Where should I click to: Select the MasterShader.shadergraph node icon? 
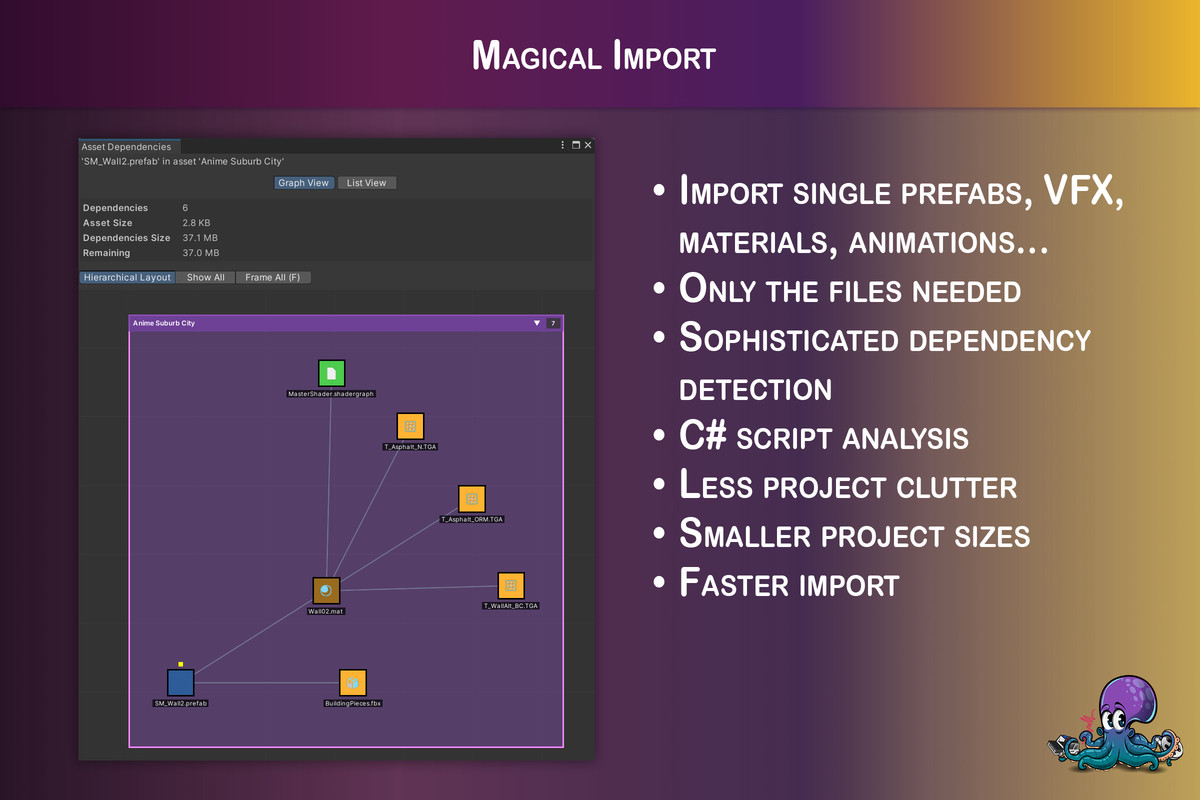click(x=331, y=374)
